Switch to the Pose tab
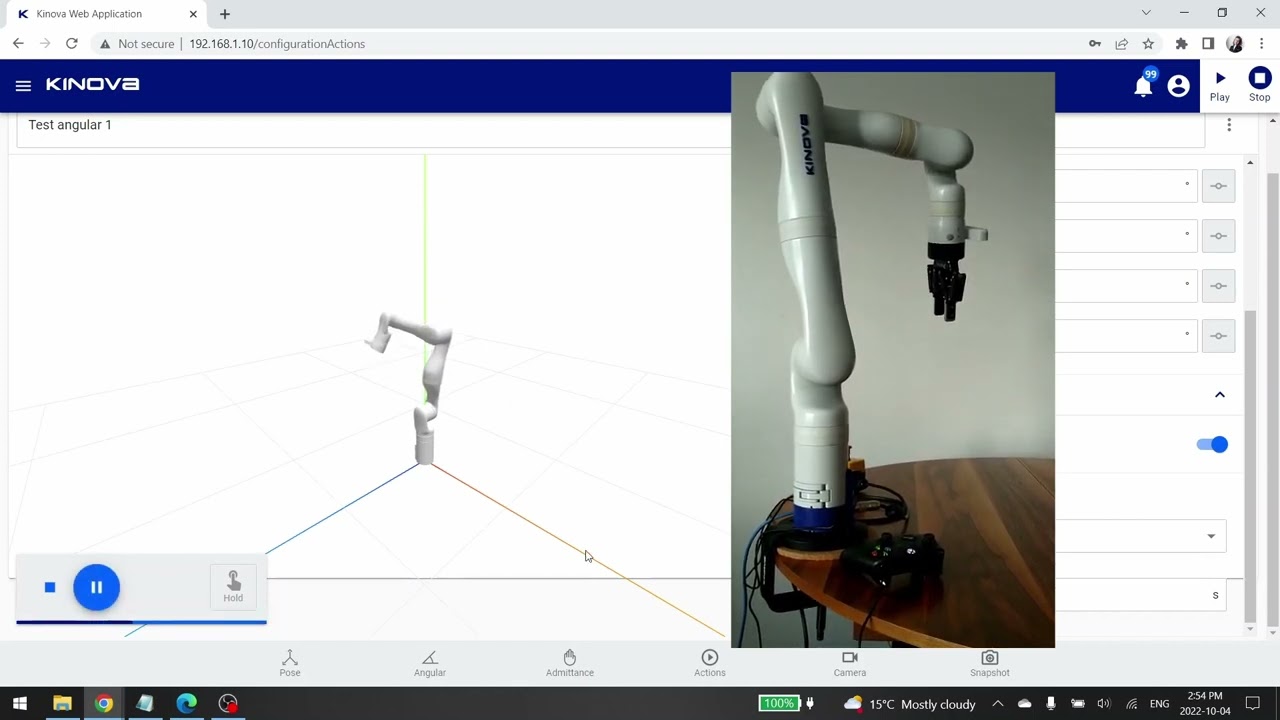This screenshot has width=1280, height=720. 290,663
